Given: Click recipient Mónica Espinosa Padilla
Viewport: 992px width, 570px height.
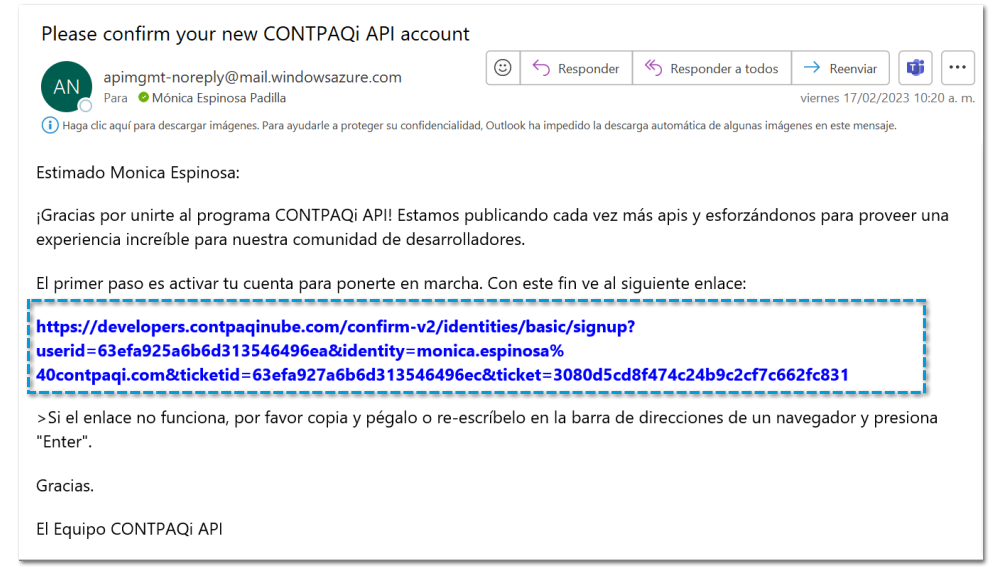Looking at the screenshot, I should click(219, 98).
